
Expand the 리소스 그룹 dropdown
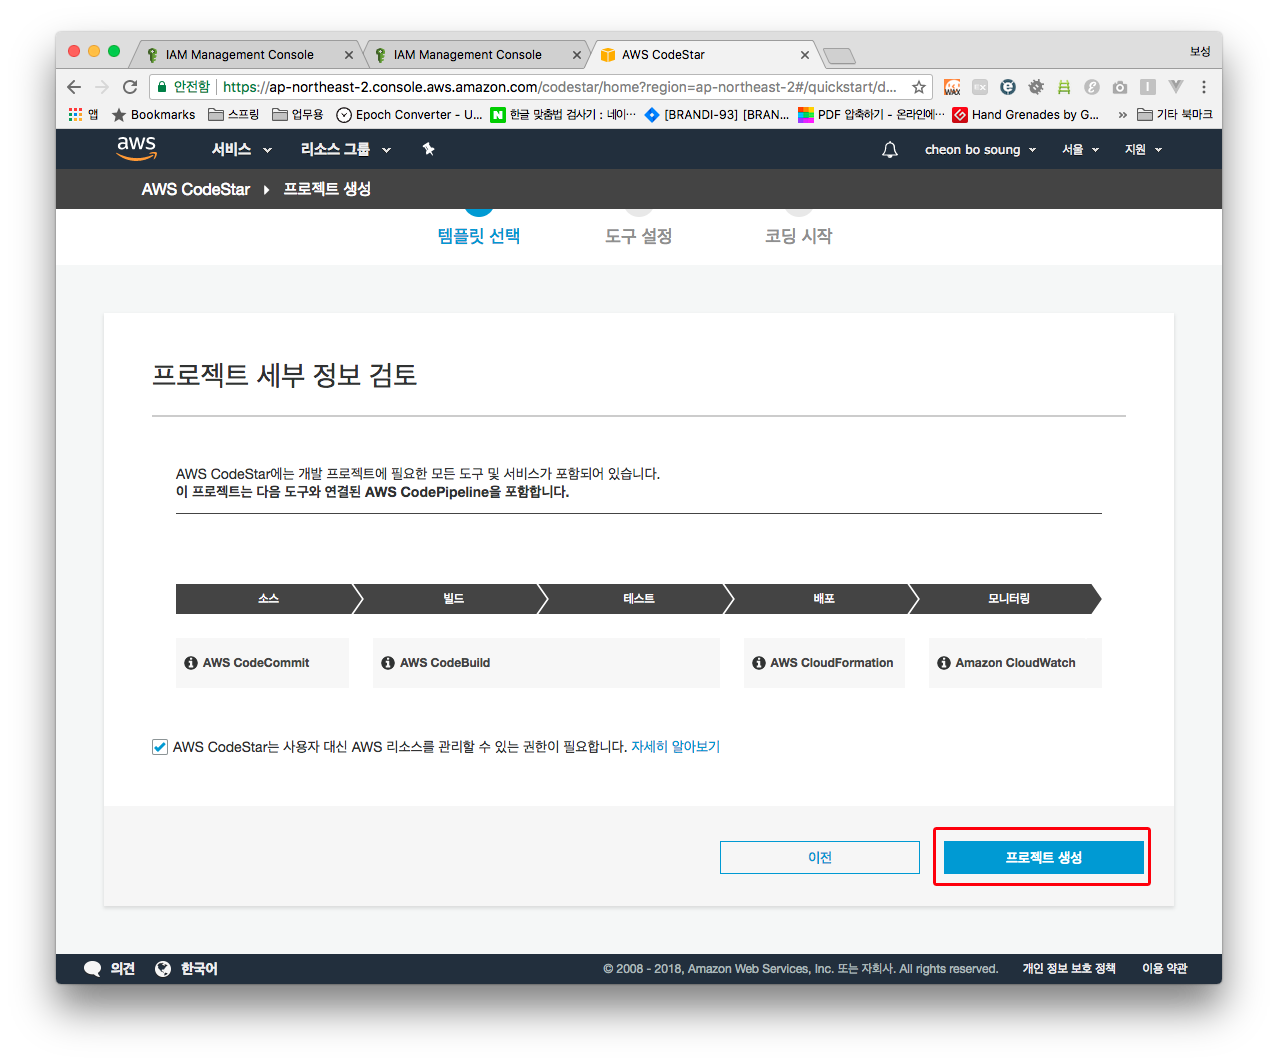(345, 150)
